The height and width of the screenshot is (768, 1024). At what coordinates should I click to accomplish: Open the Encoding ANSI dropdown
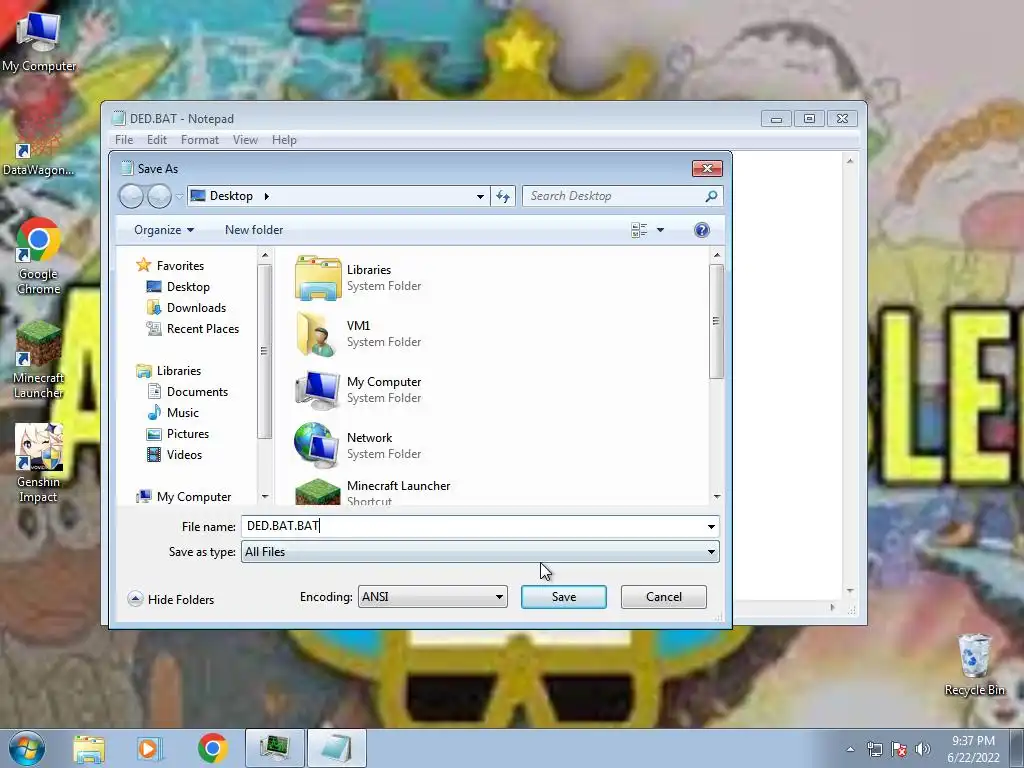point(432,597)
